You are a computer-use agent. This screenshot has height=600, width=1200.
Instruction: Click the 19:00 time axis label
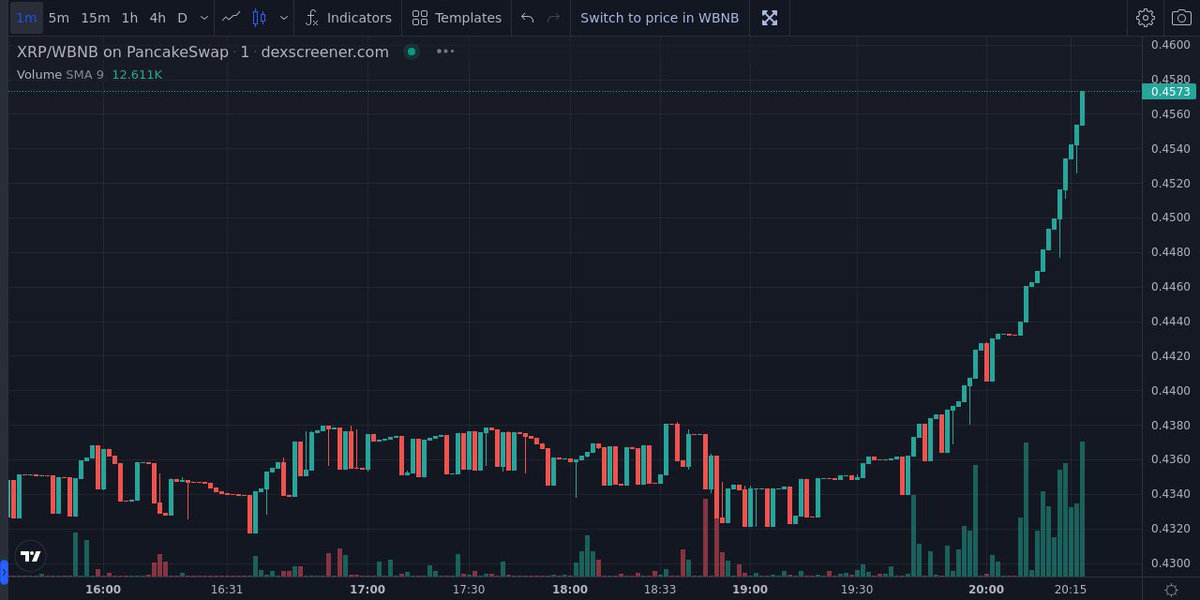(750, 589)
